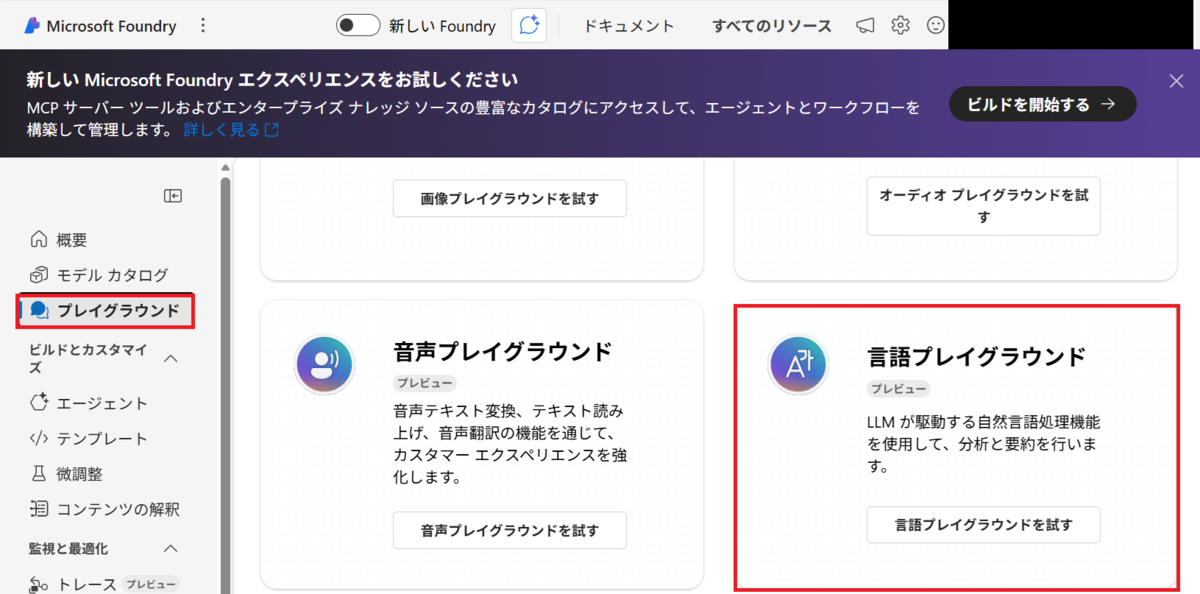This screenshot has height=594, width=1200.
Task: Click the 言語プレイグラウンド description text
Action: pos(984,443)
